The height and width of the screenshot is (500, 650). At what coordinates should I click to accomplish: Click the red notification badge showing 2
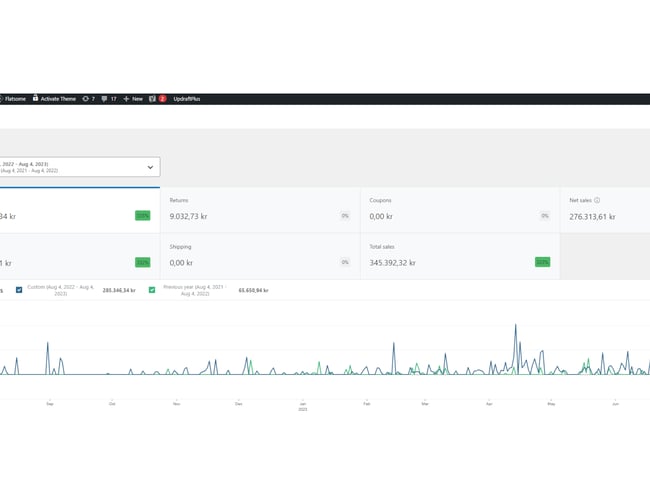click(x=162, y=99)
